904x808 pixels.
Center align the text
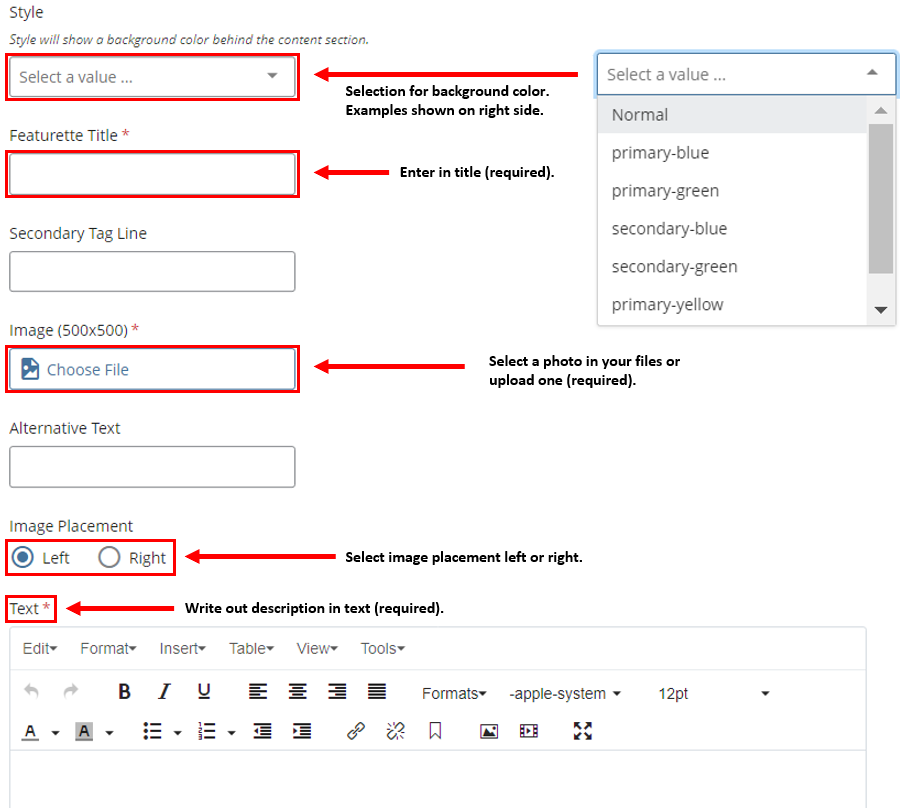pyautogui.click(x=297, y=691)
